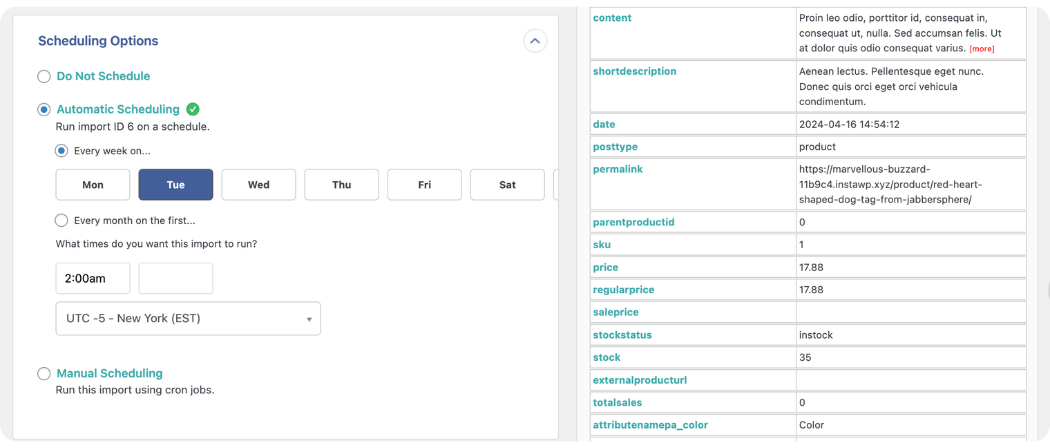Click the Manual Scheduling label text
Viewport: 1050px width, 448px height.
point(109,373)
